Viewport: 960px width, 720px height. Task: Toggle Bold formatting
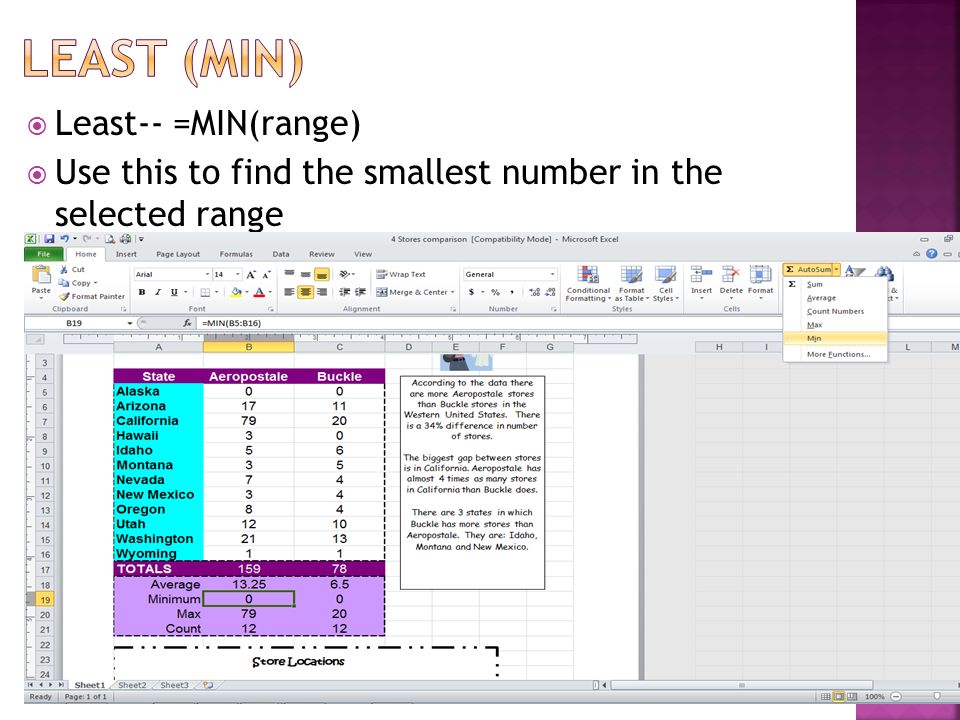pos(142,293)
